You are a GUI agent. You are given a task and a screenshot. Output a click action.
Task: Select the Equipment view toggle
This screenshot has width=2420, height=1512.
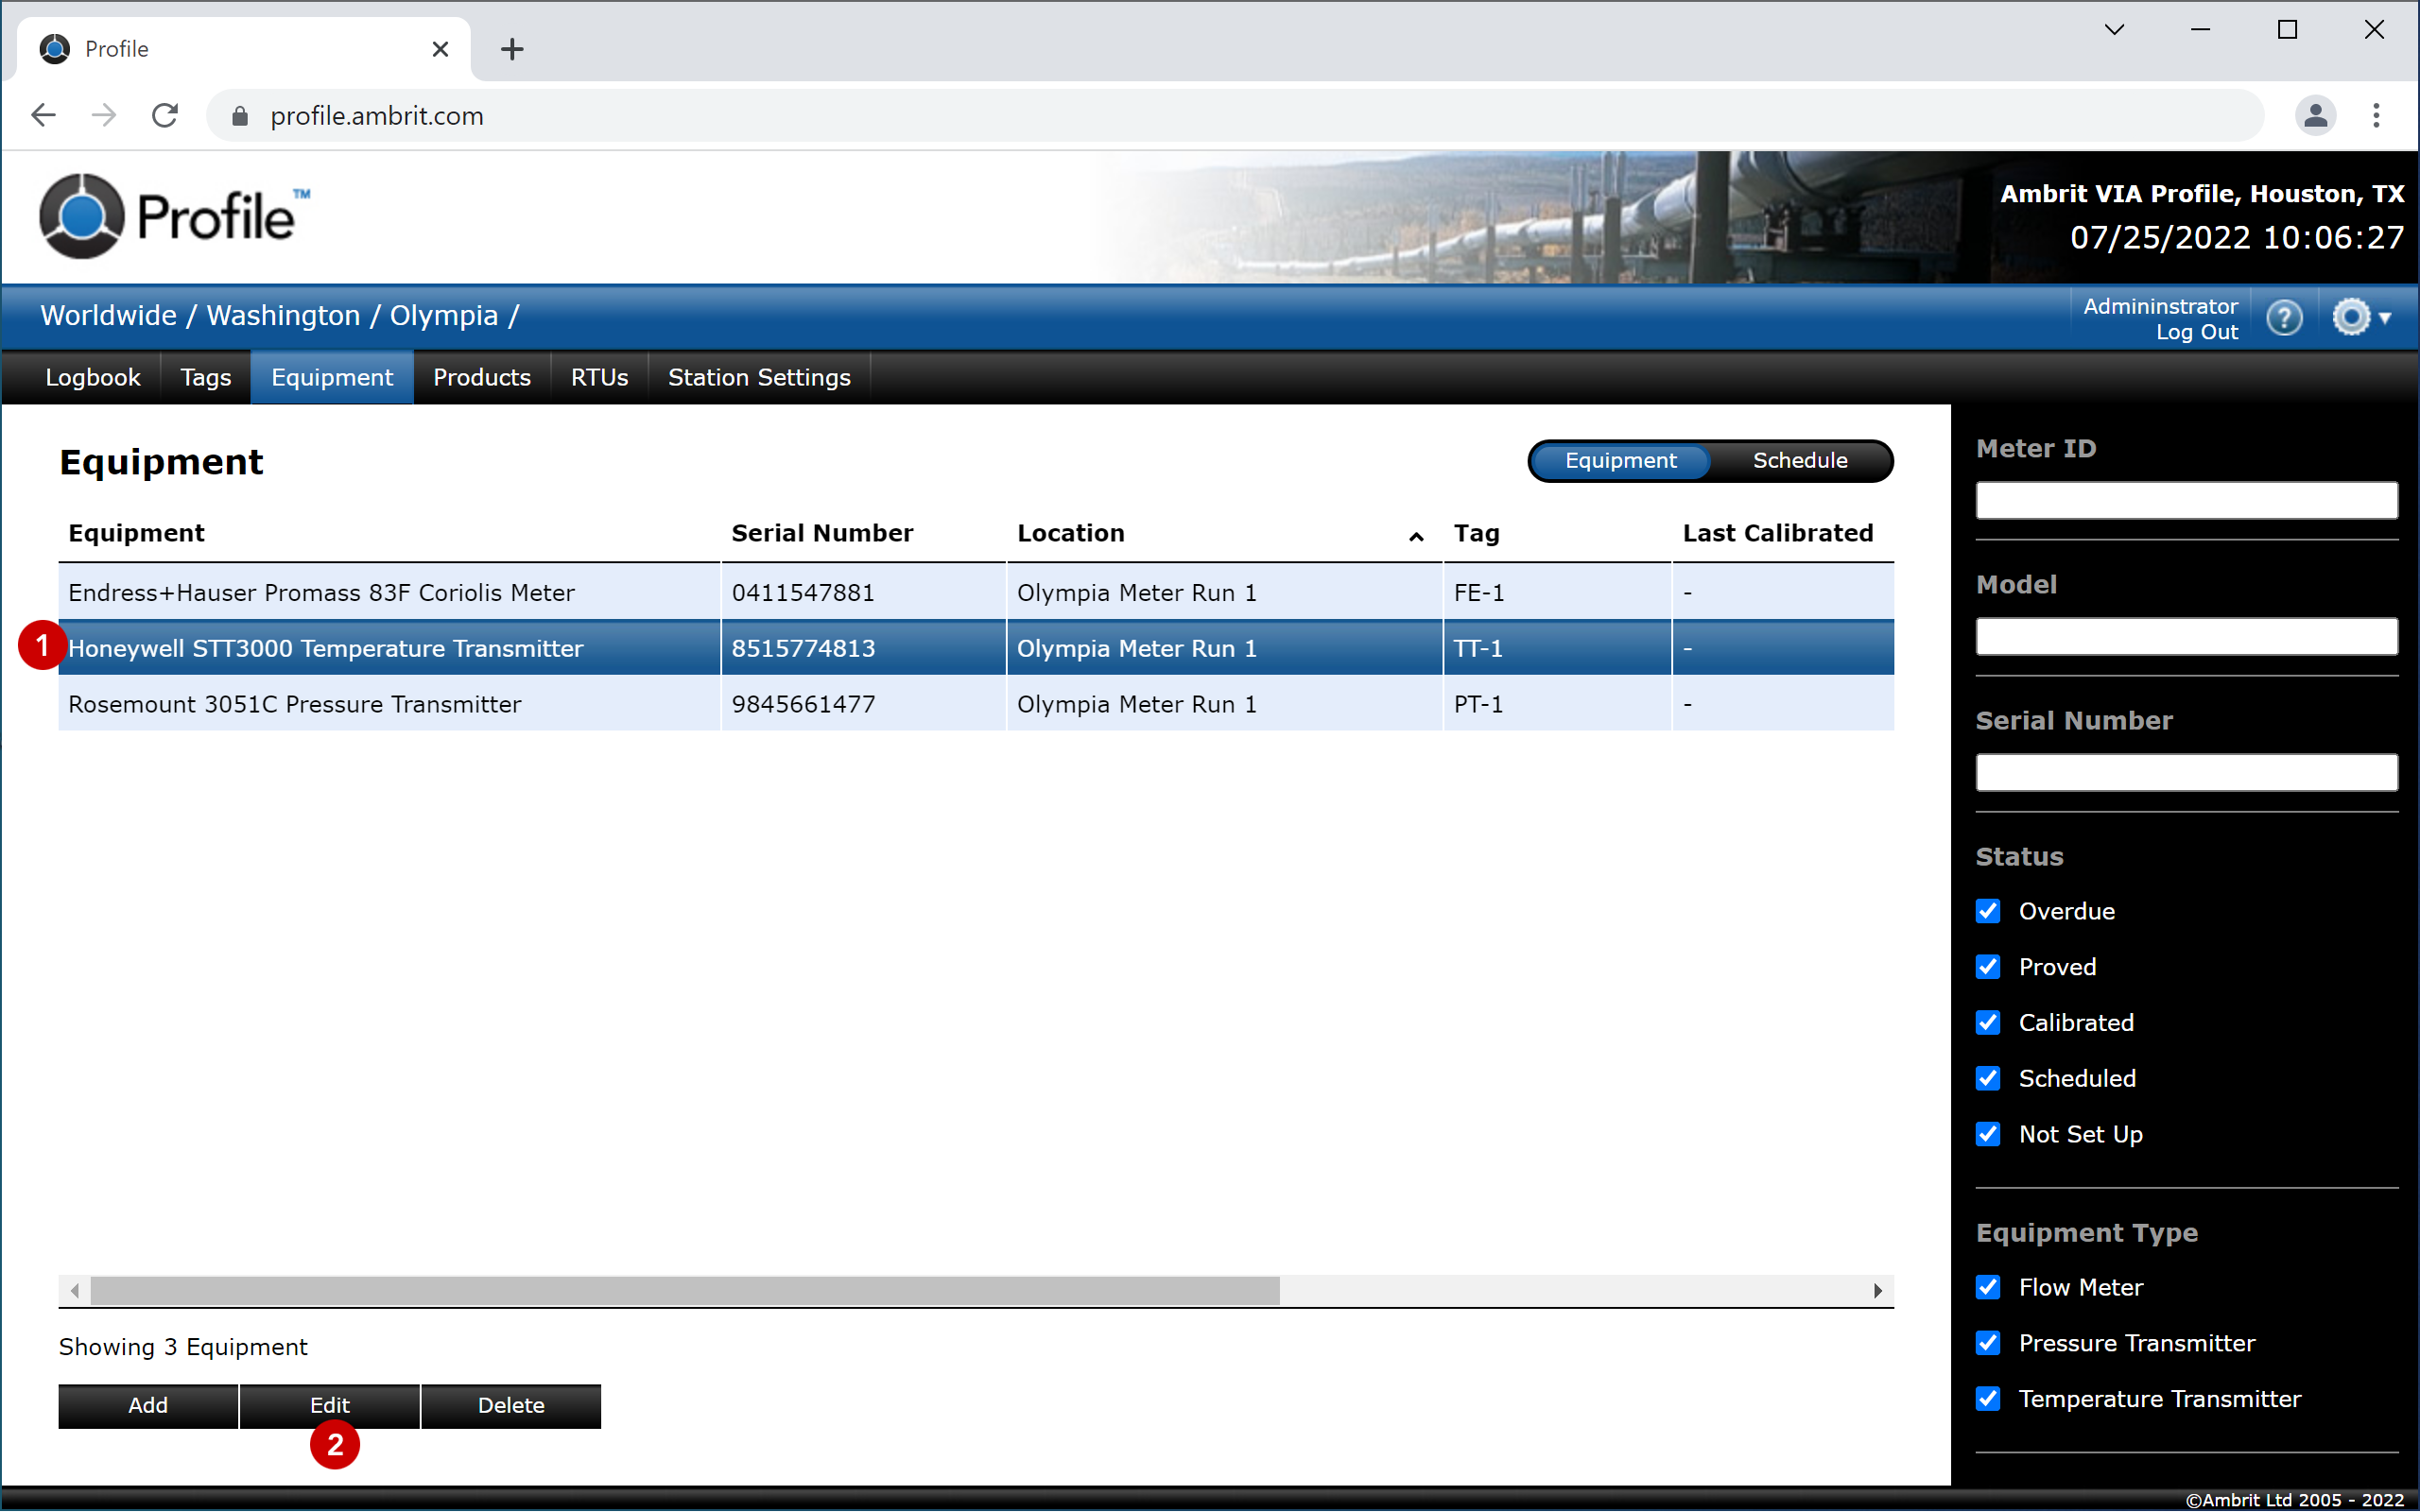pos(1620,461)
